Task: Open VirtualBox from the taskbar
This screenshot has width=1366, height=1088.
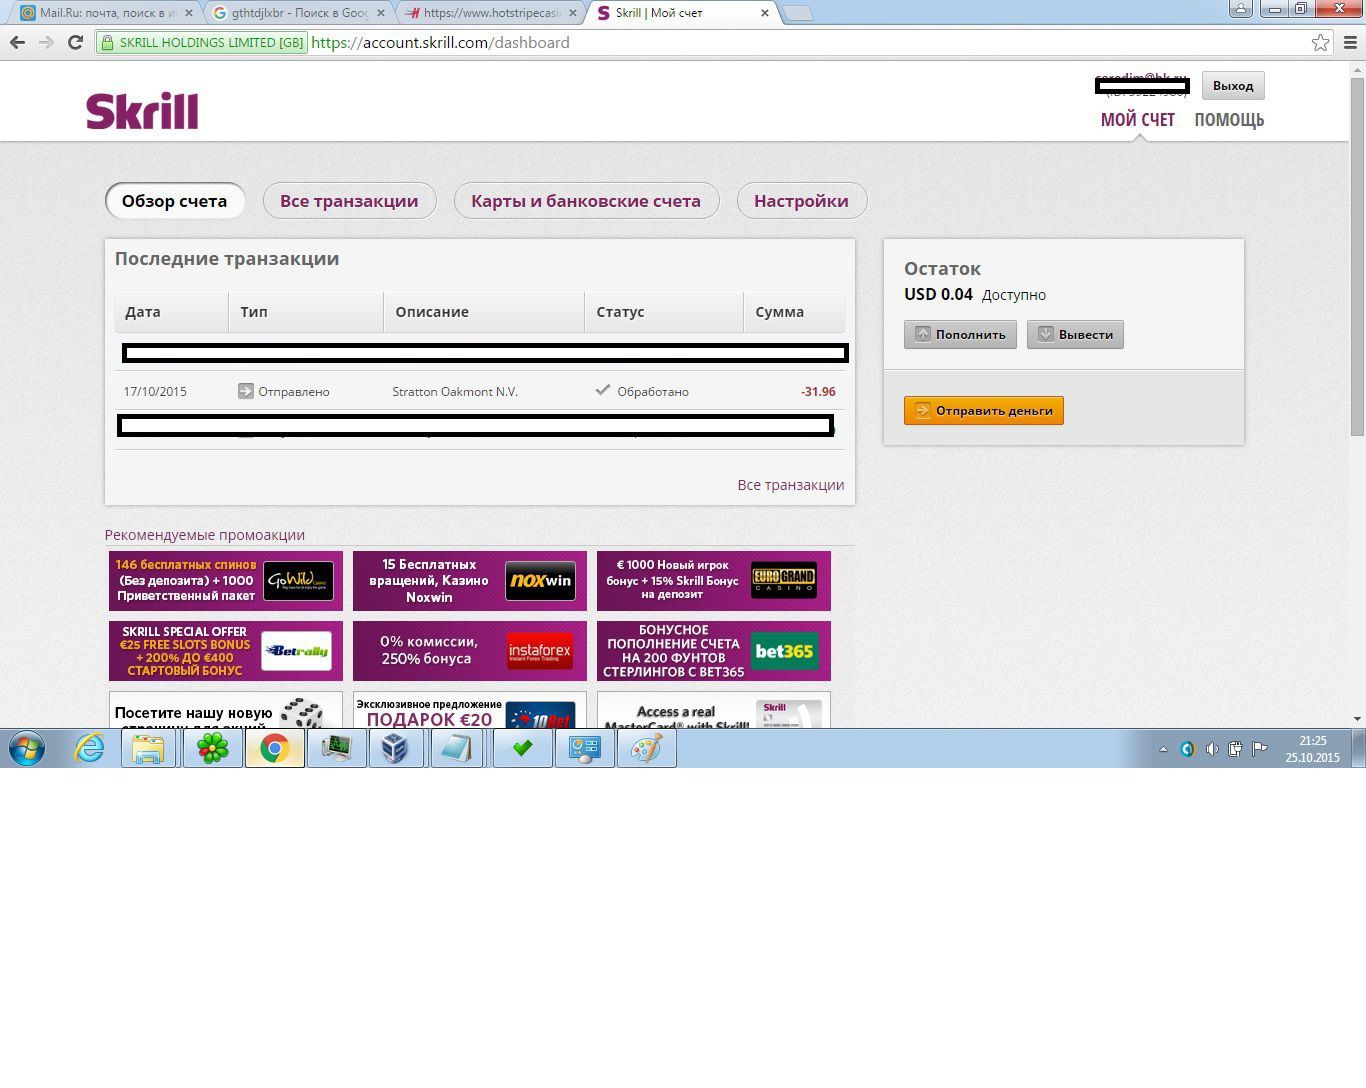Action: (x=397, y=748)
